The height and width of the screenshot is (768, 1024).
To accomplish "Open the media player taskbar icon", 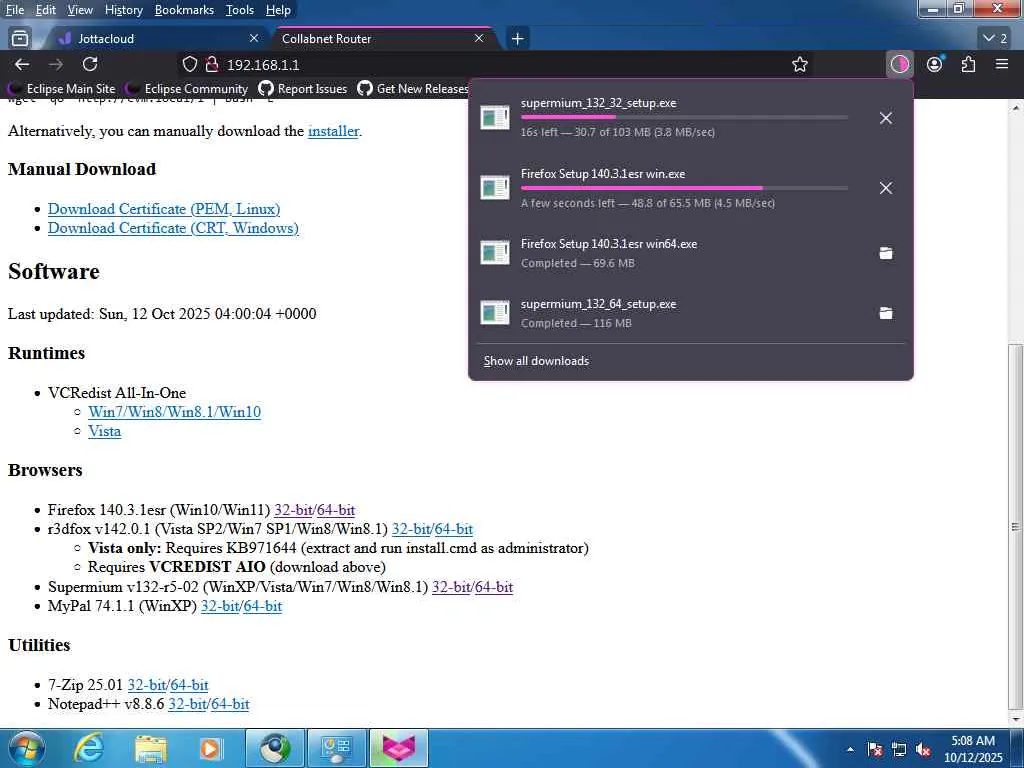I will pyautogui.click(x=210, y=748).
